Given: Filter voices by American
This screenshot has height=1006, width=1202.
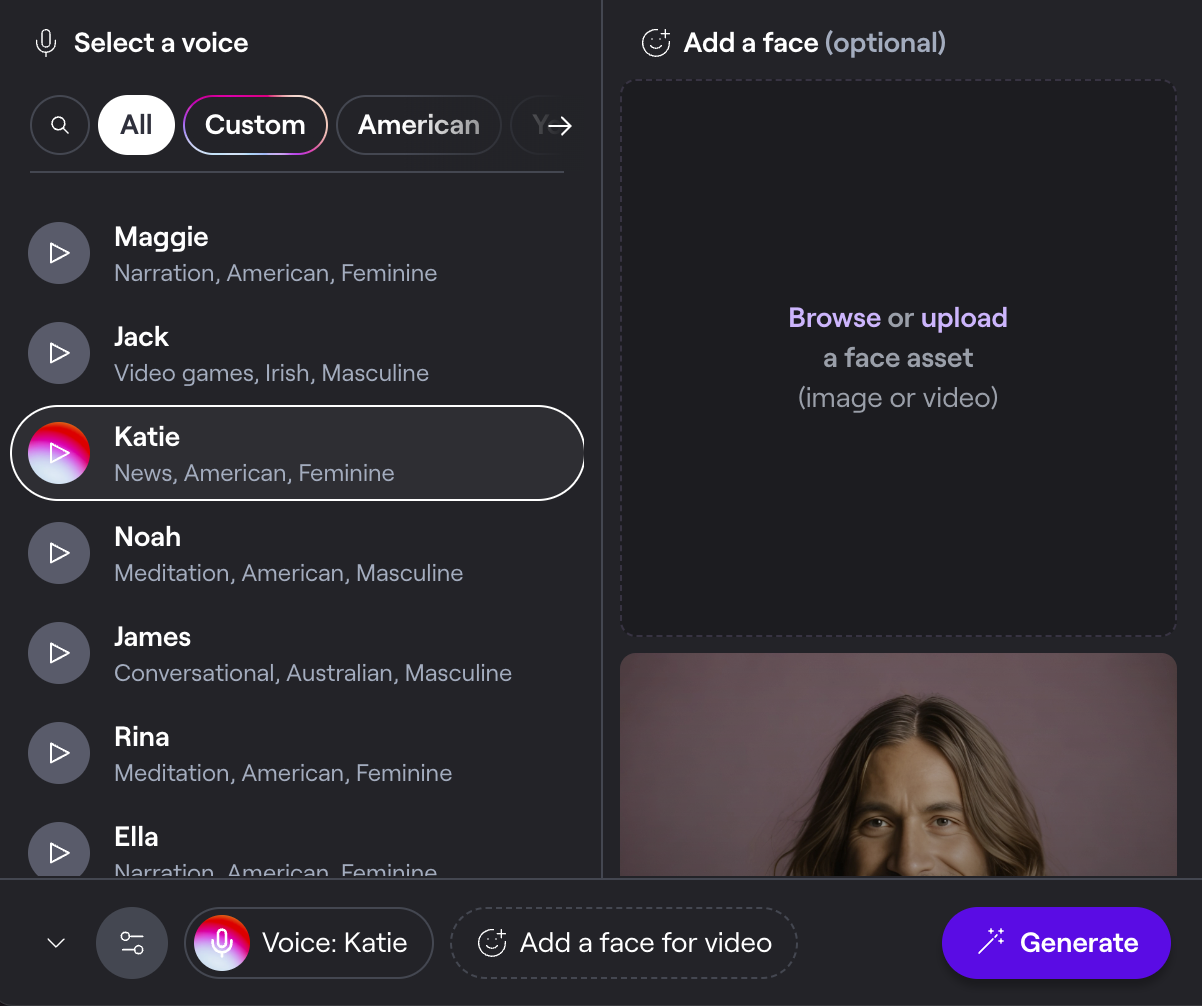Looking at the screenshot, I should [418, 125].
